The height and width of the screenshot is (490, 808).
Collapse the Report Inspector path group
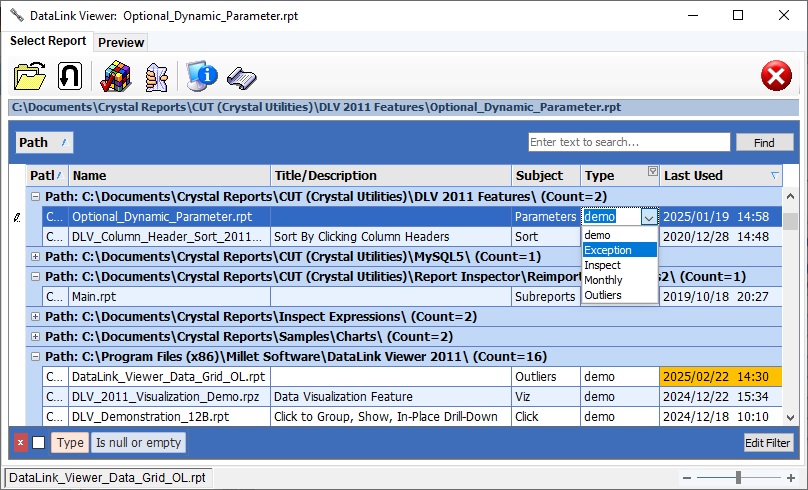click(x=35, y=277)
